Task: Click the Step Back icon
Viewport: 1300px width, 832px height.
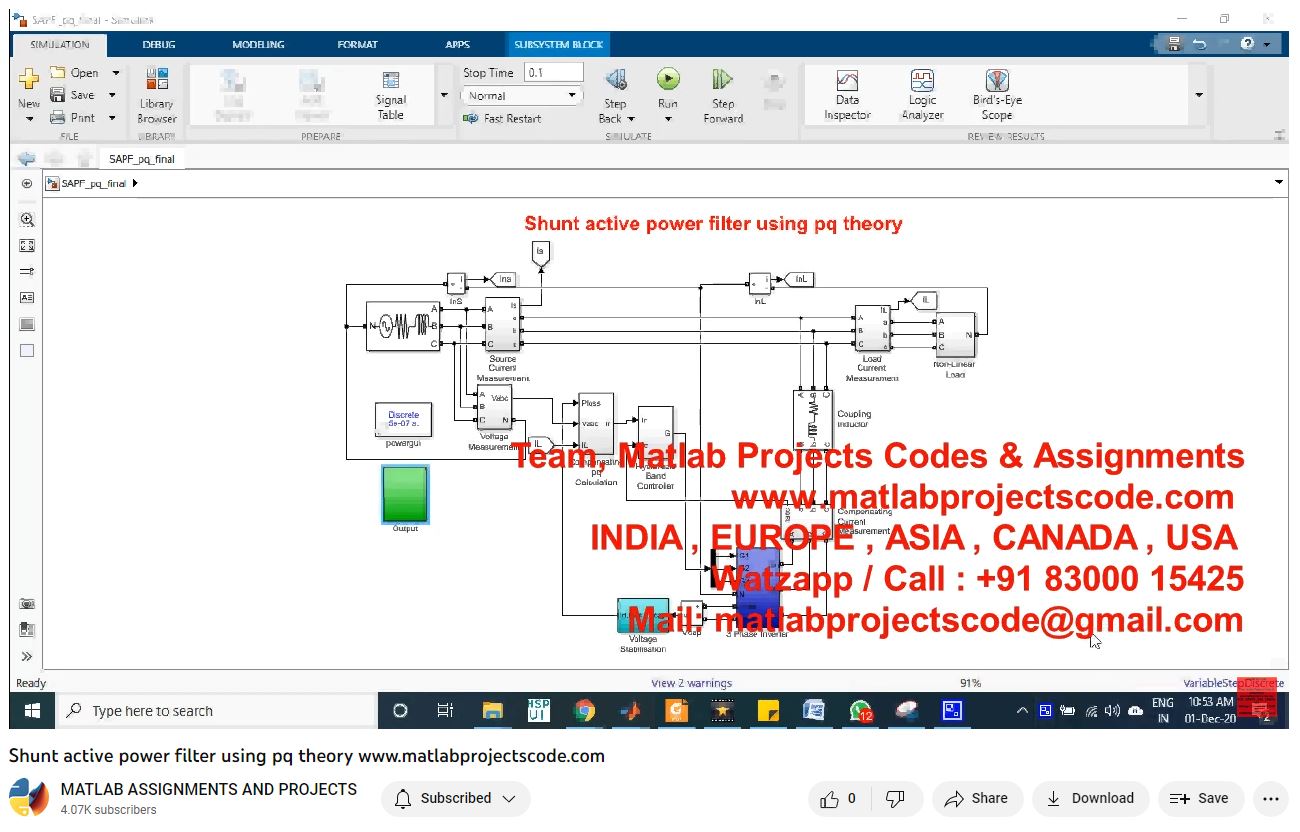Action: click(616, 80)
